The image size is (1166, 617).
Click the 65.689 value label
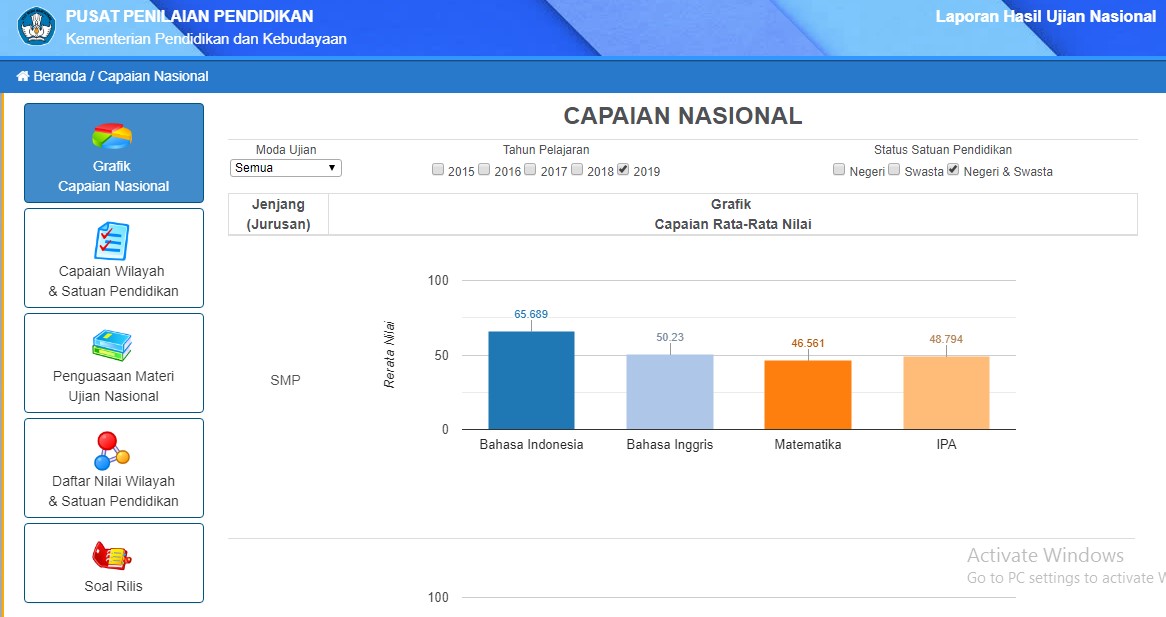531,314
